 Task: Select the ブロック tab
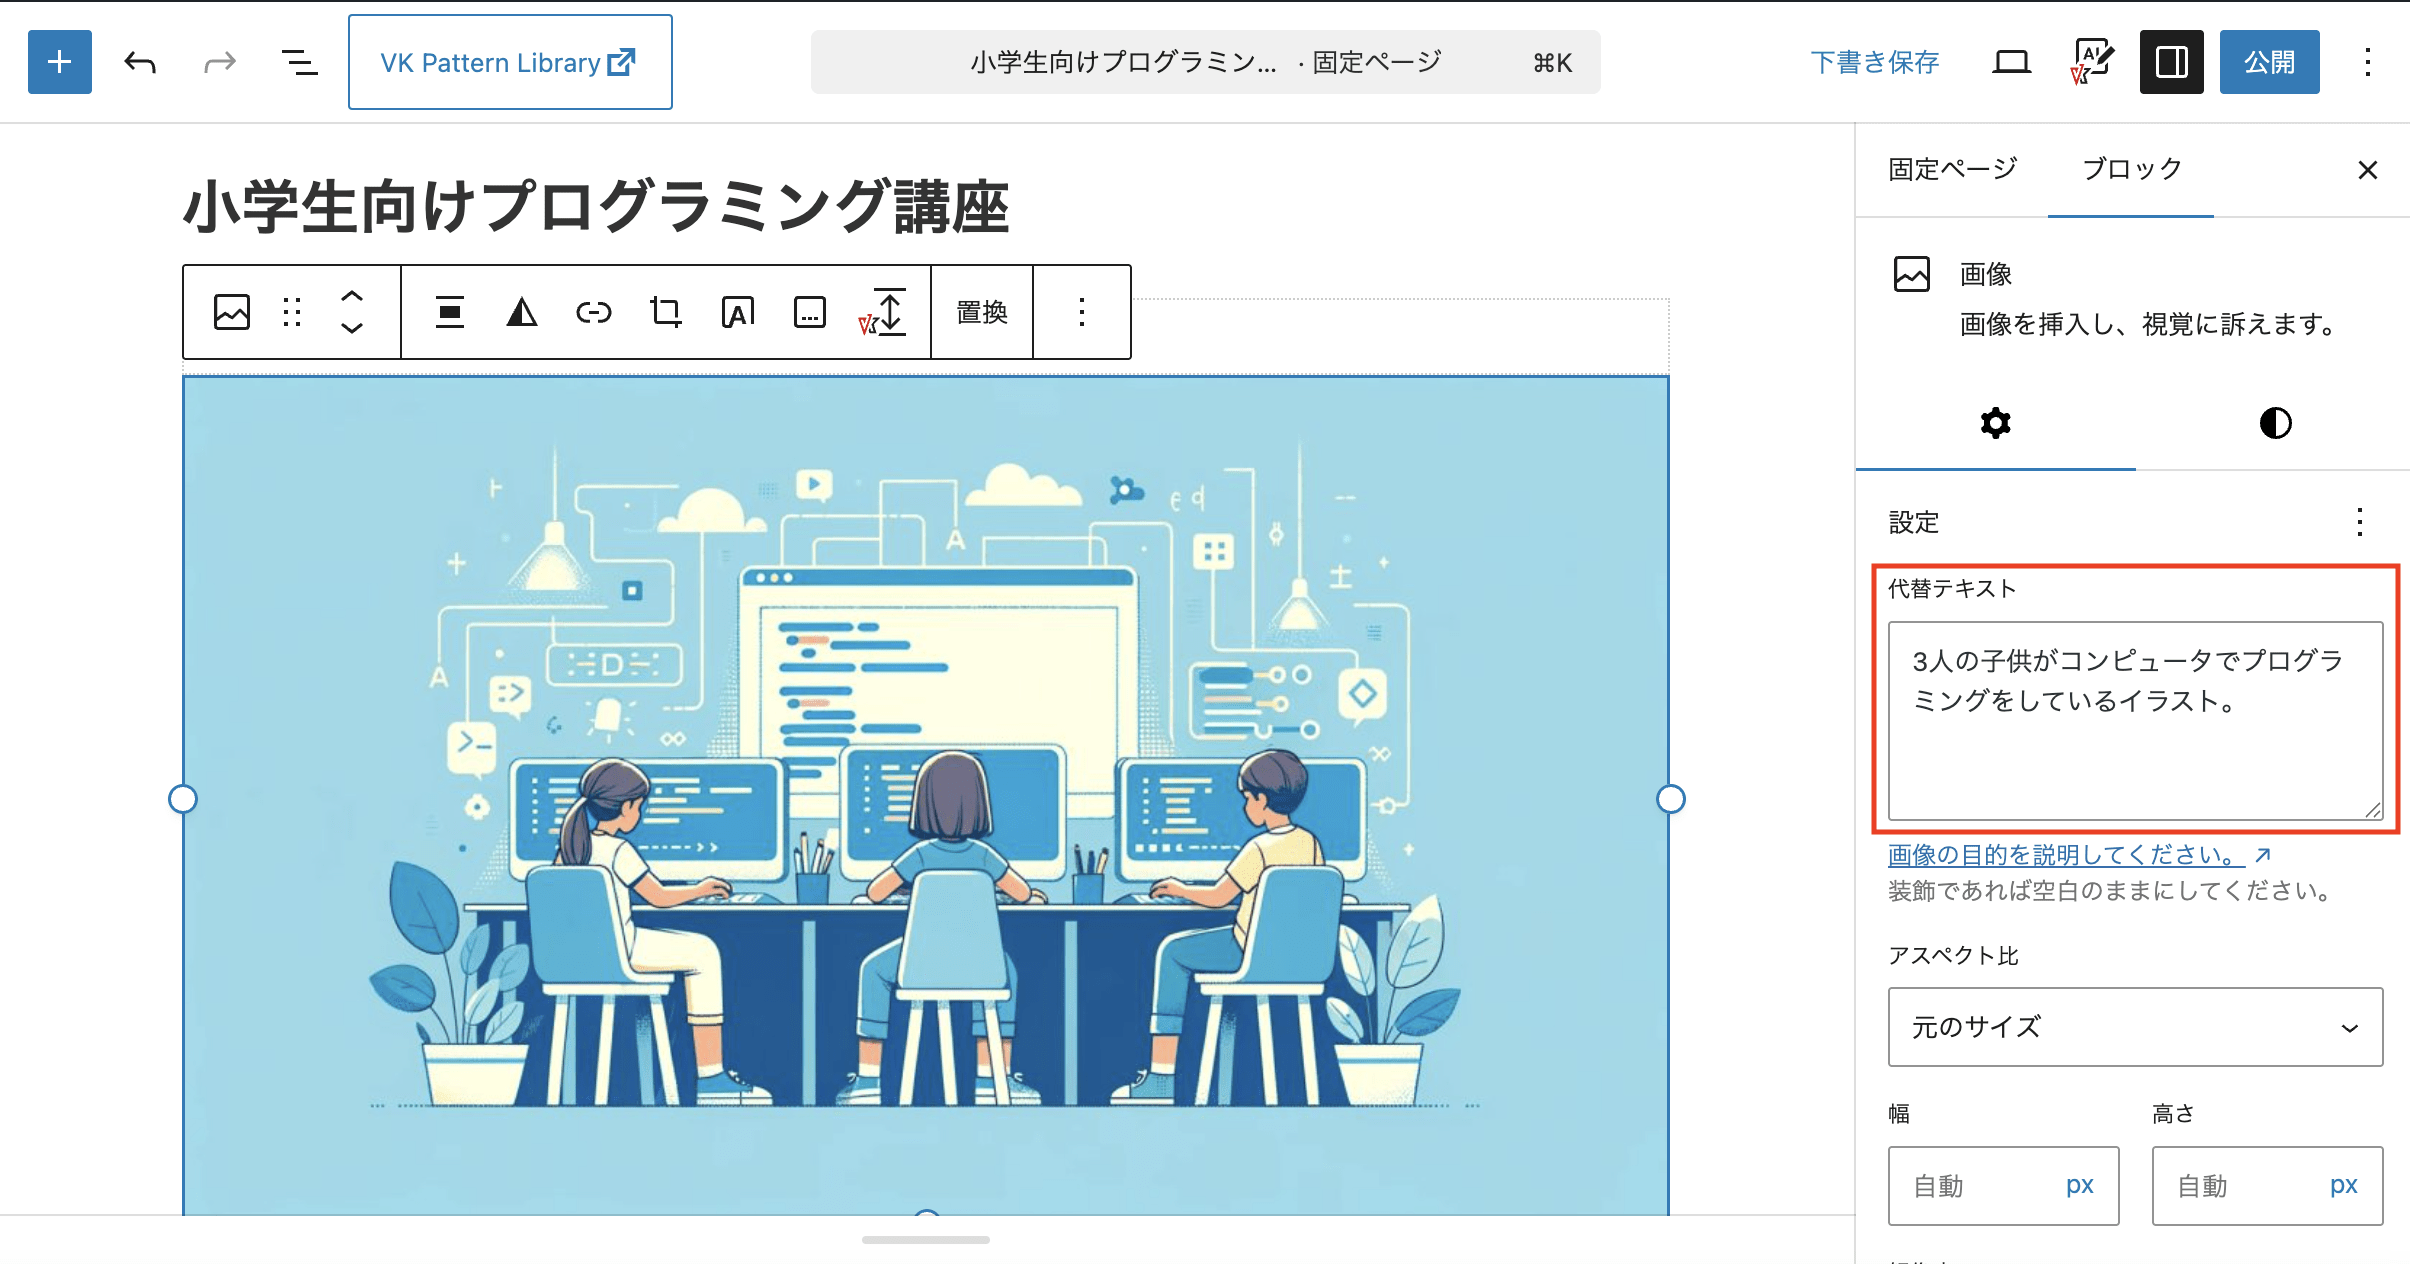coord(2131,169)
